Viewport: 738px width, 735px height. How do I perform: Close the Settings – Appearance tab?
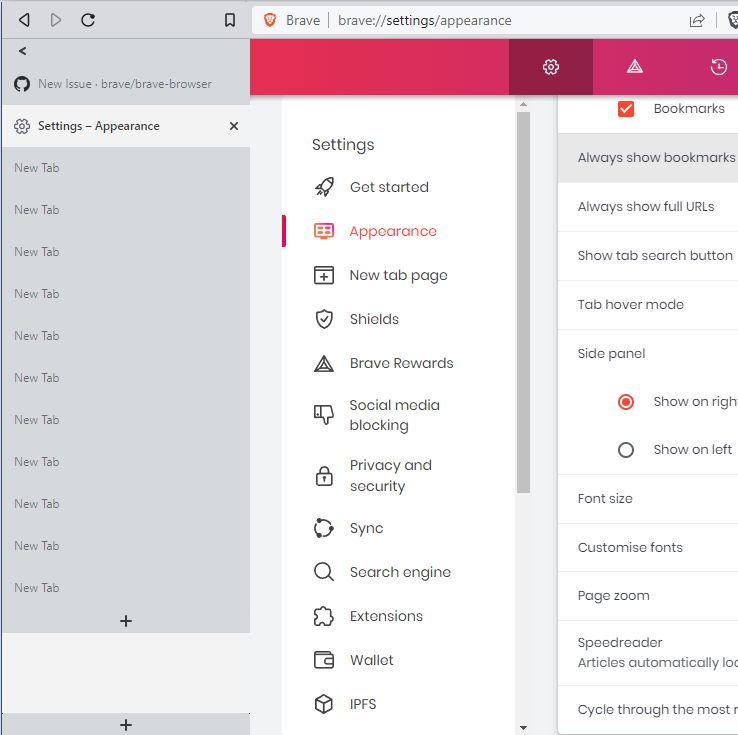(233, 126)
